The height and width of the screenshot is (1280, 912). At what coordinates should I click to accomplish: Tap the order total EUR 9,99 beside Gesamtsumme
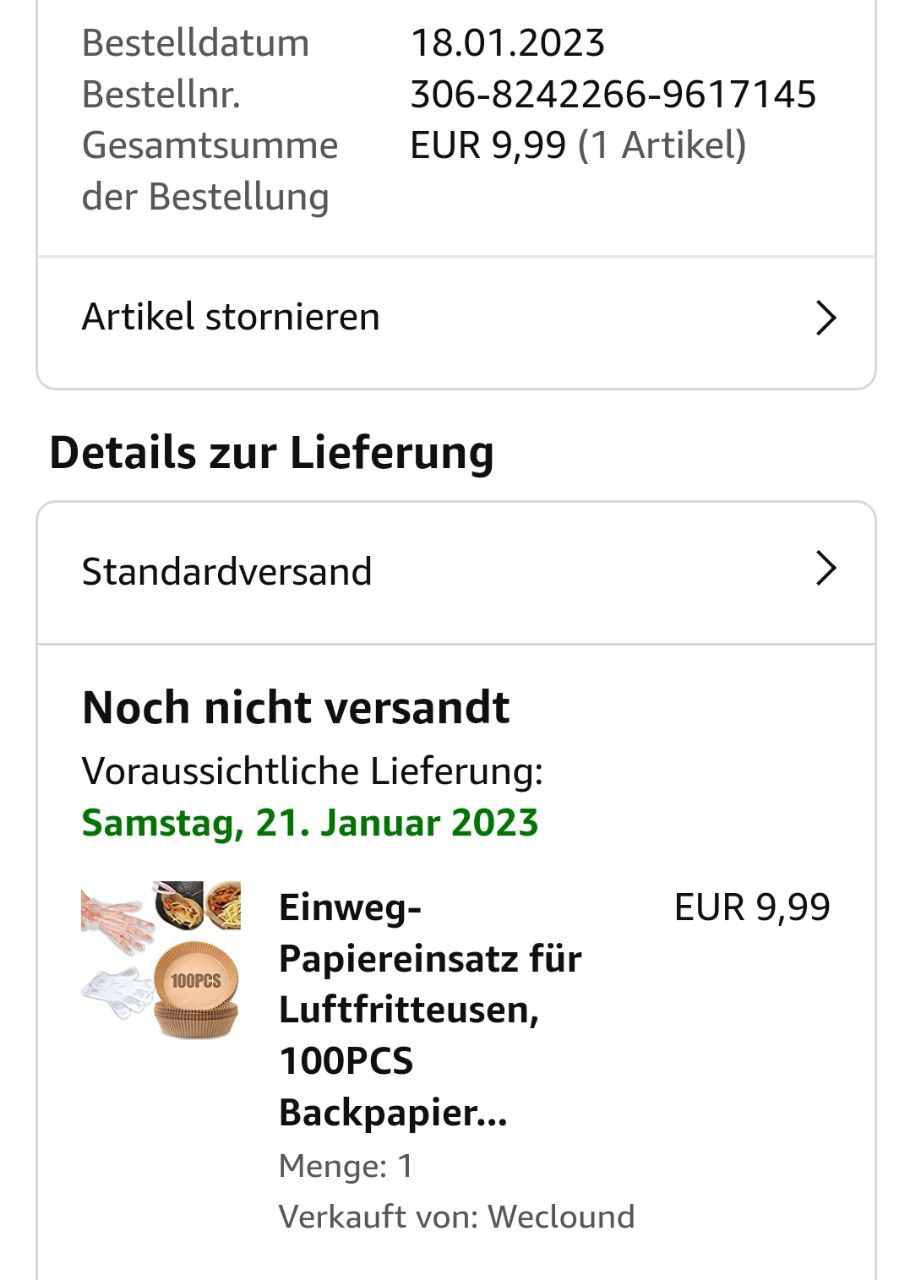pos(490,146)
